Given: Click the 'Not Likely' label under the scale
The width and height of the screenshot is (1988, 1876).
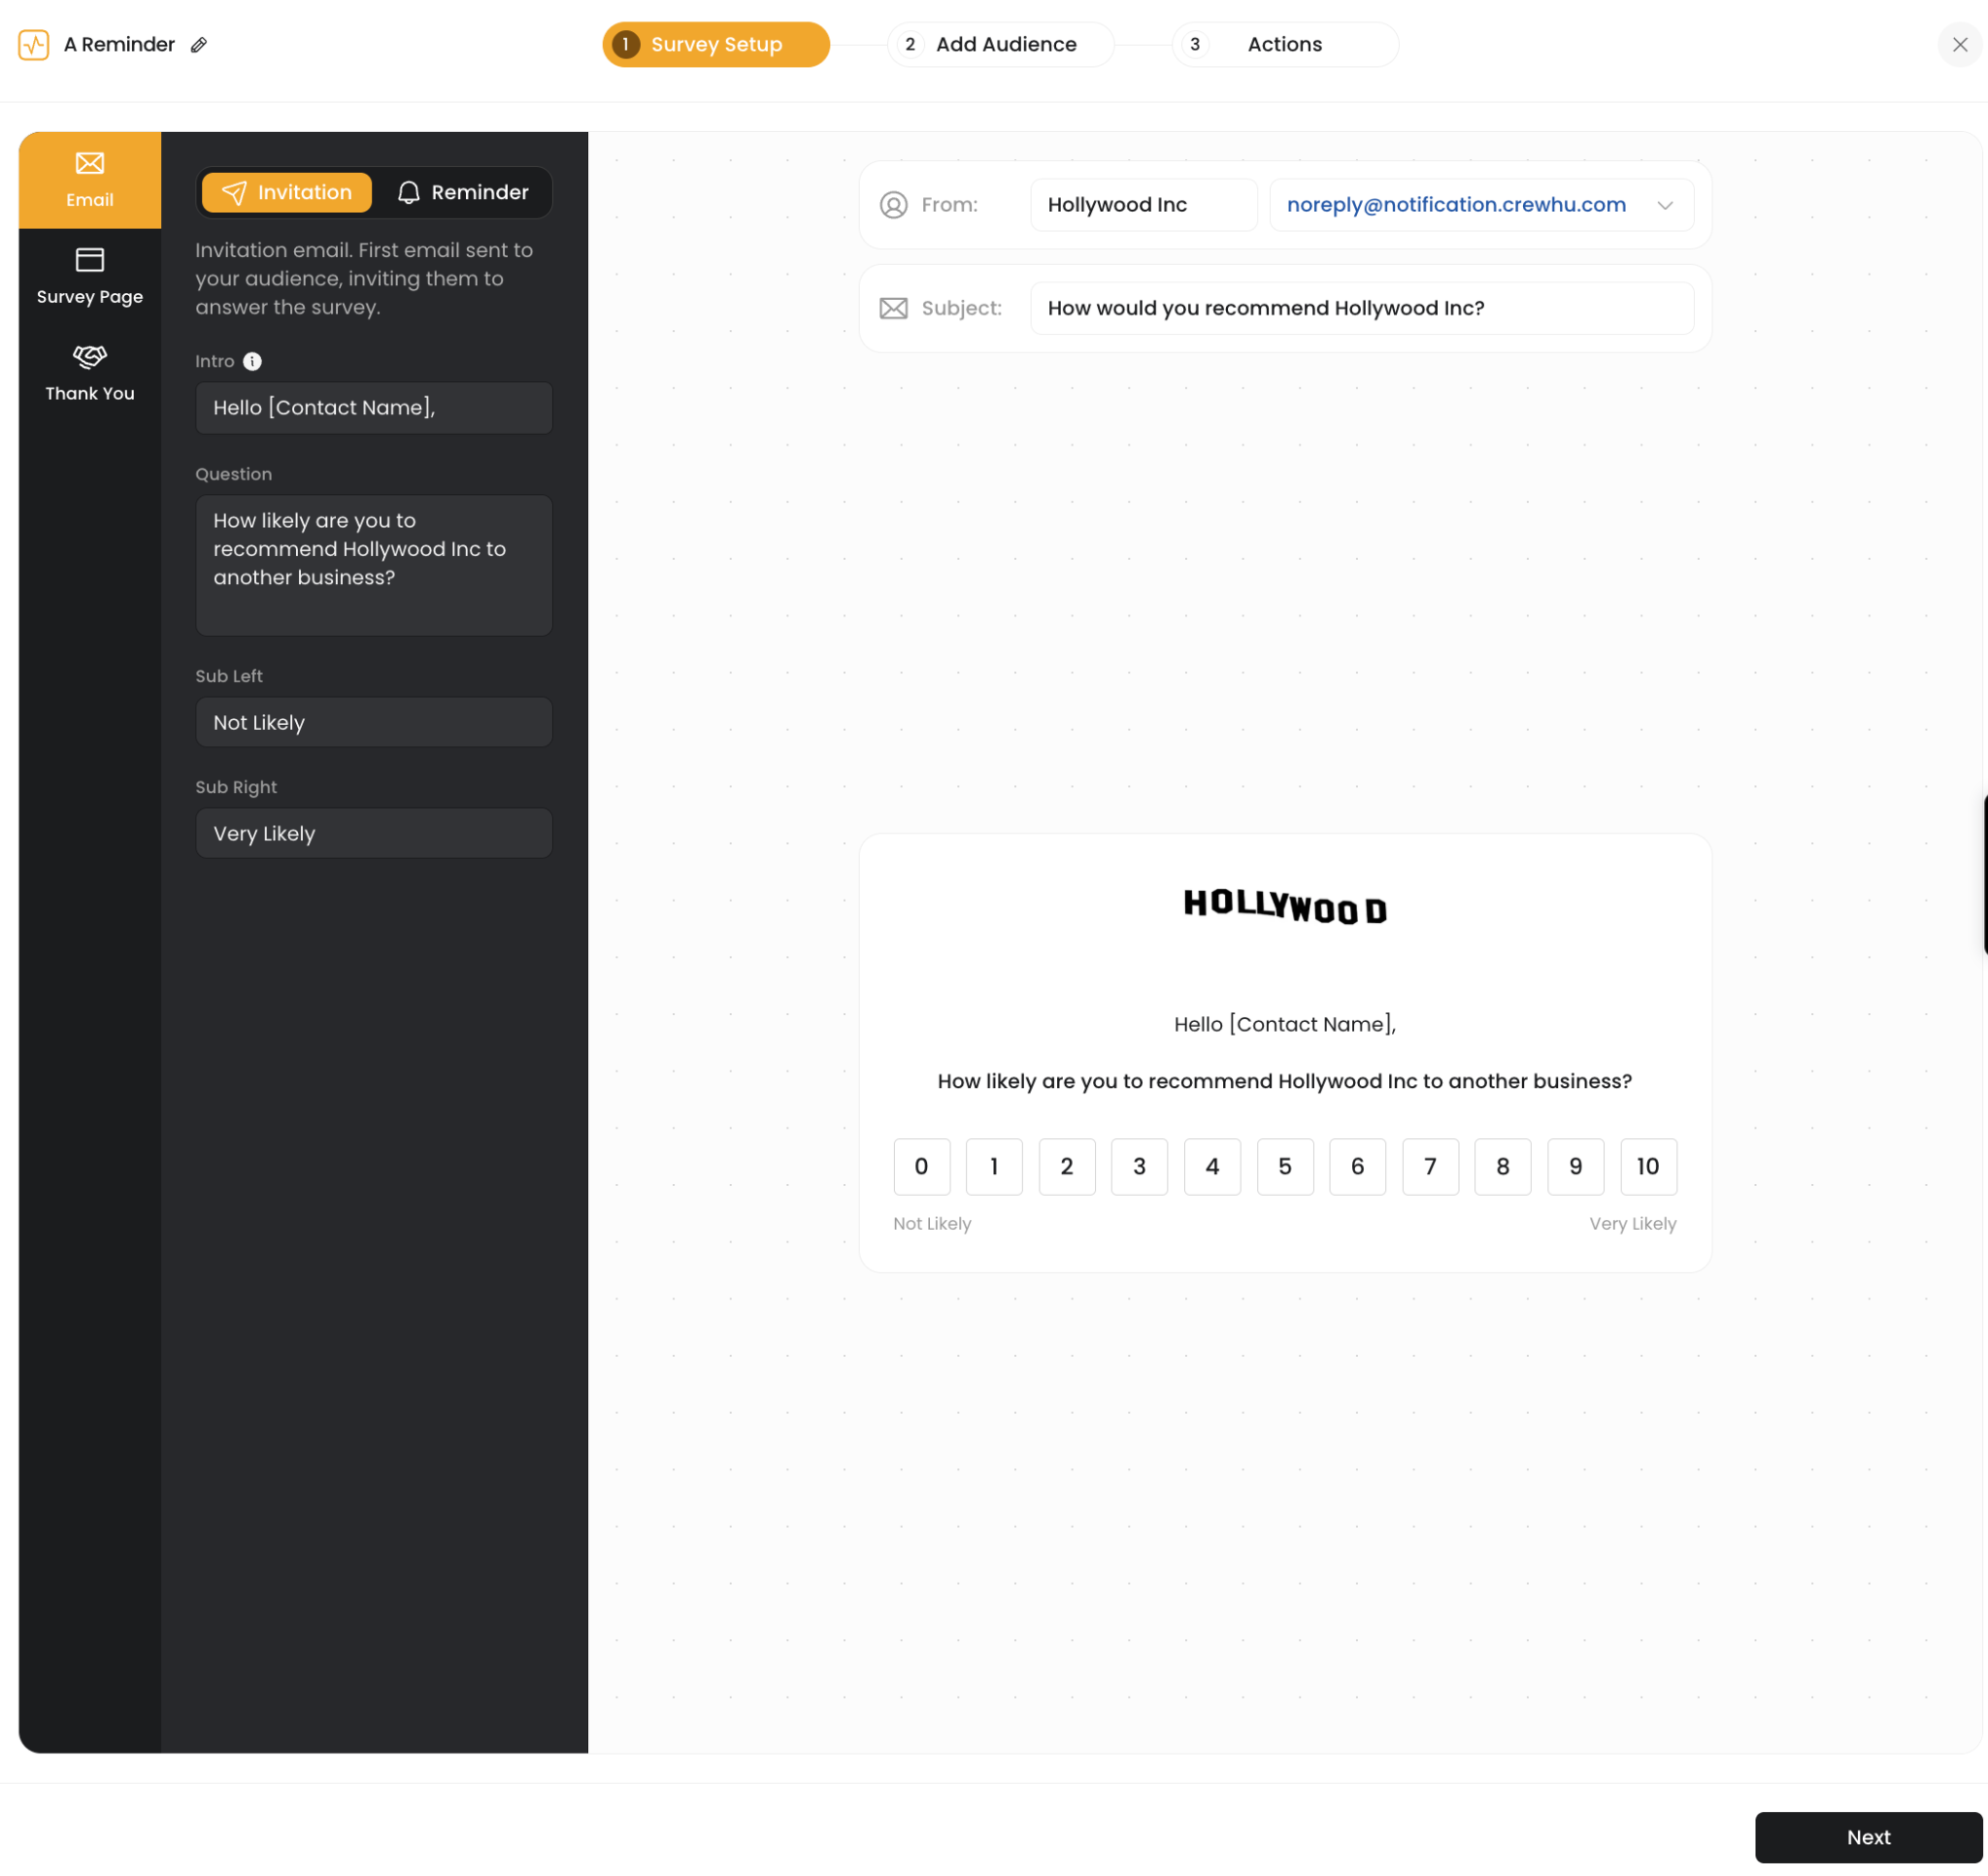Looking at the screenshot, I should tap(932, 1224).
